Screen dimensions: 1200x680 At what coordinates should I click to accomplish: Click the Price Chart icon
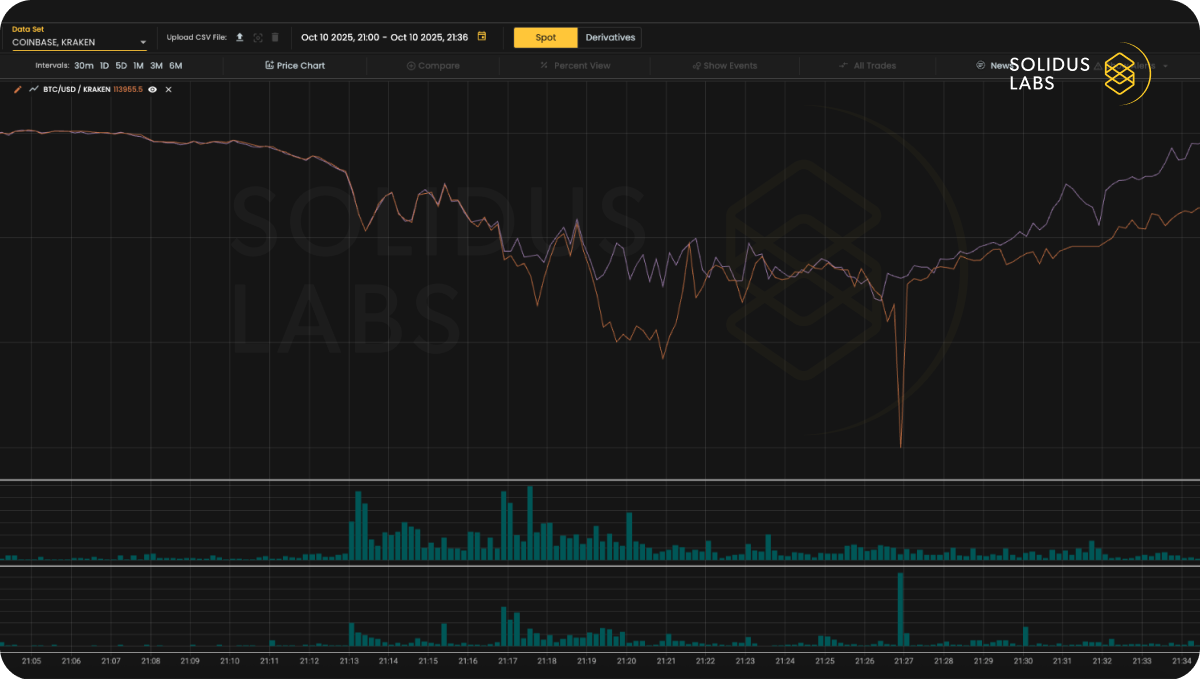pyautogui.click(x=269, y=66)
